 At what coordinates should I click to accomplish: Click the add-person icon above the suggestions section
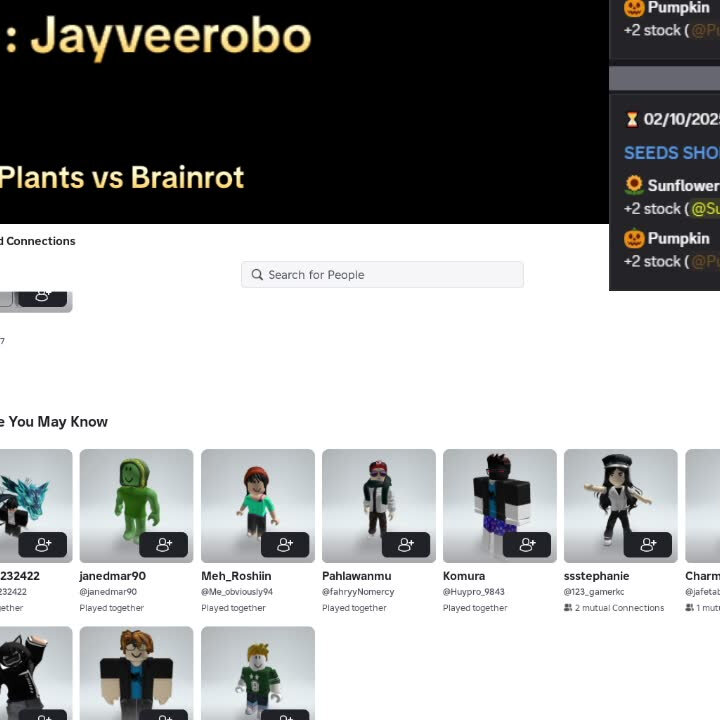[x=43, y=296]
